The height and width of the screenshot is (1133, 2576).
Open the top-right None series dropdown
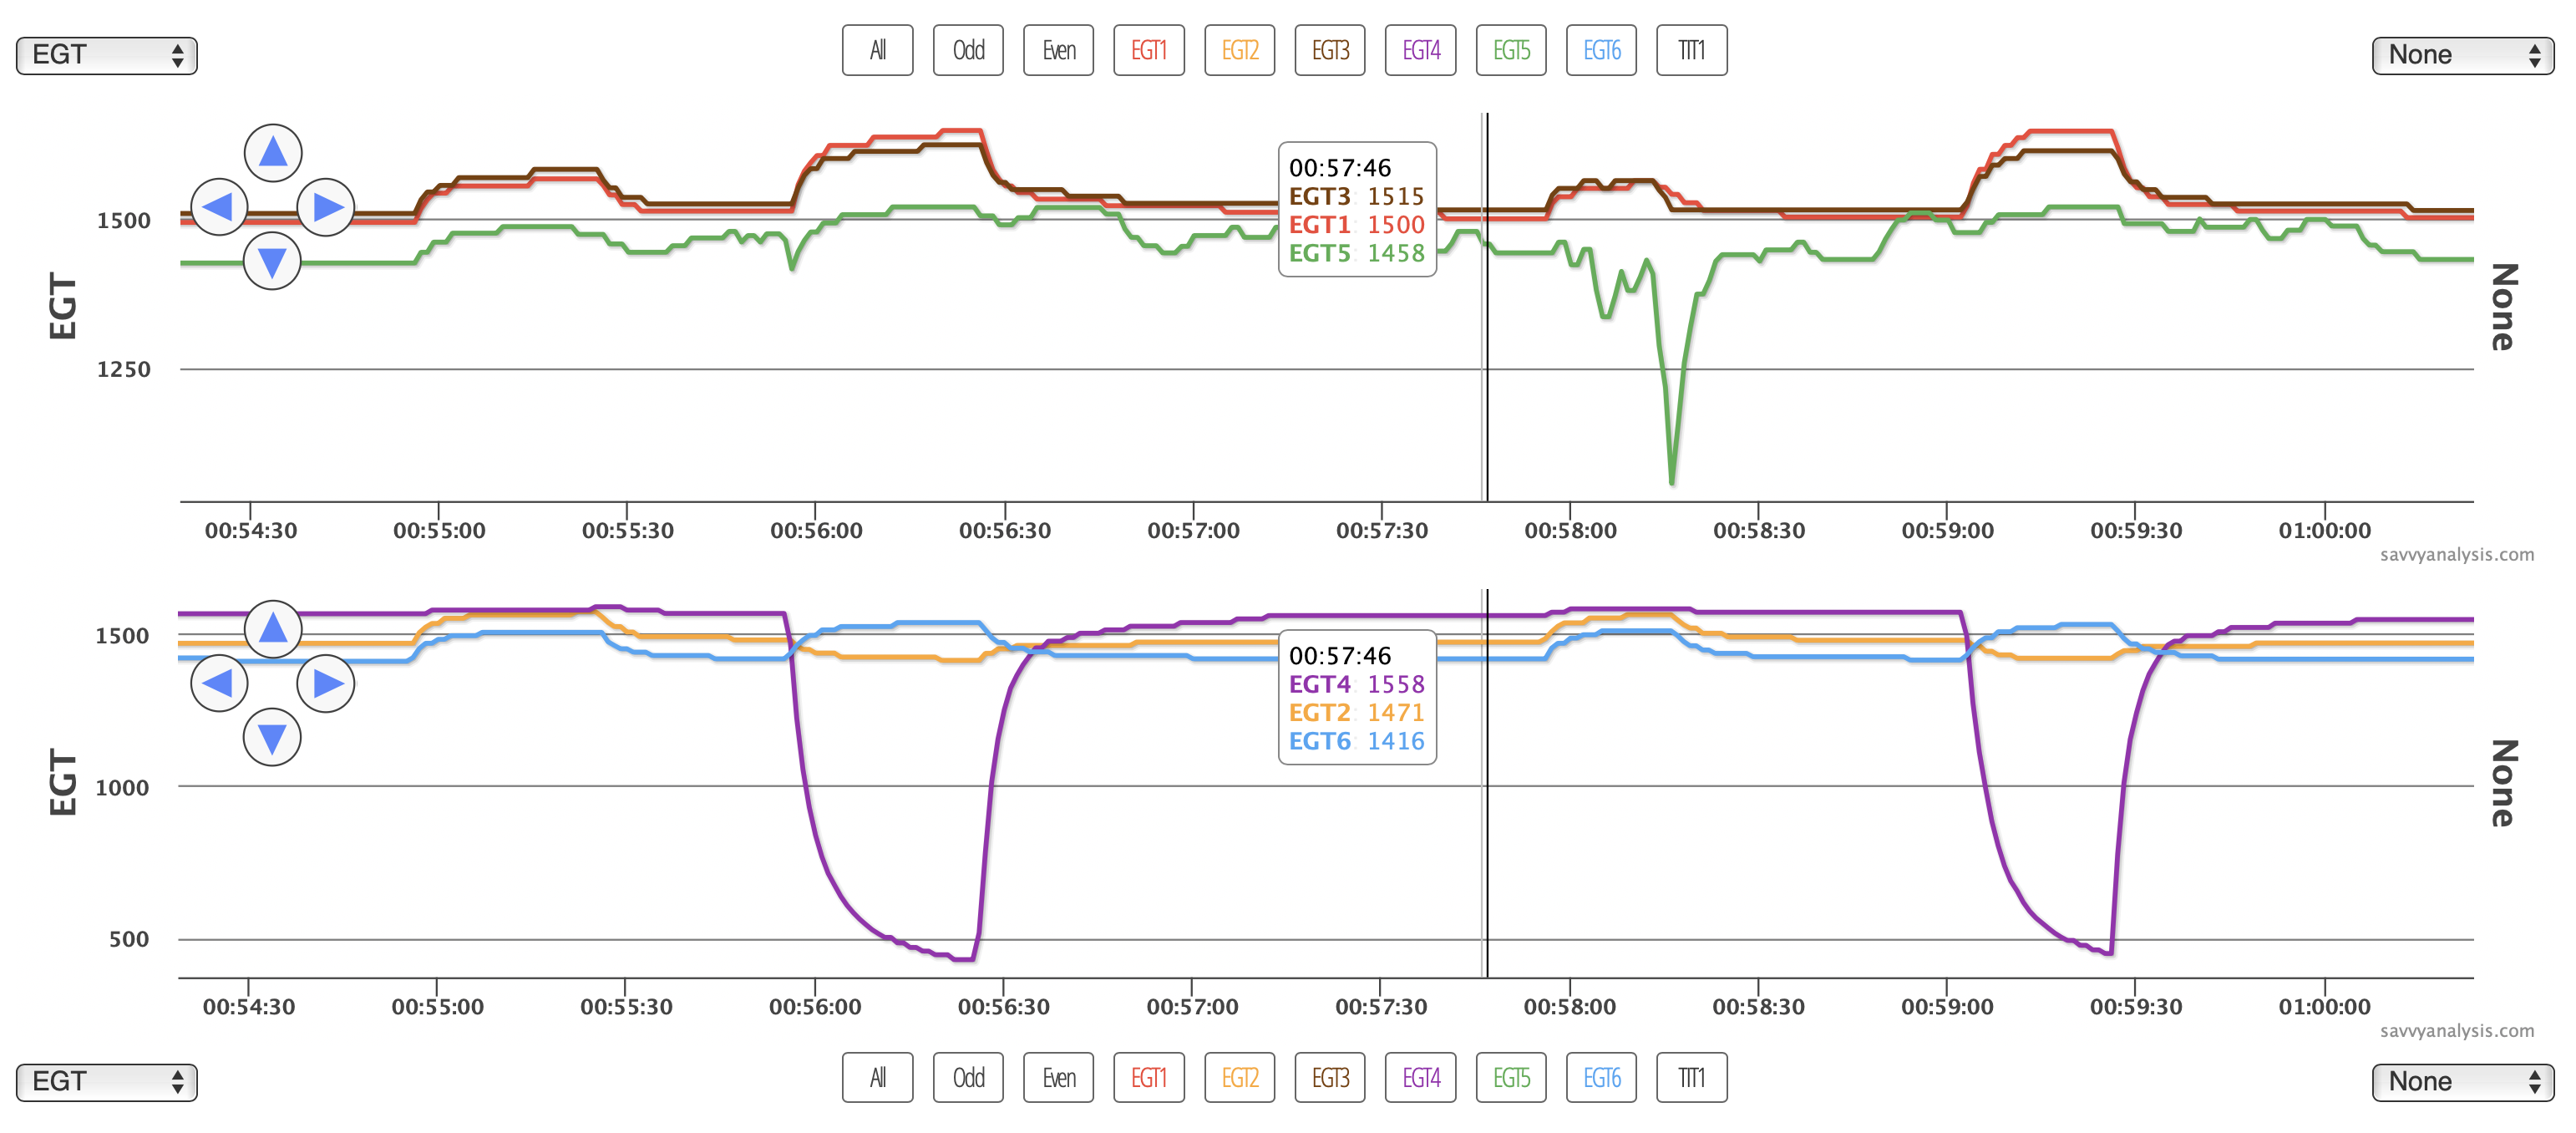click(x=2463, y=55)
